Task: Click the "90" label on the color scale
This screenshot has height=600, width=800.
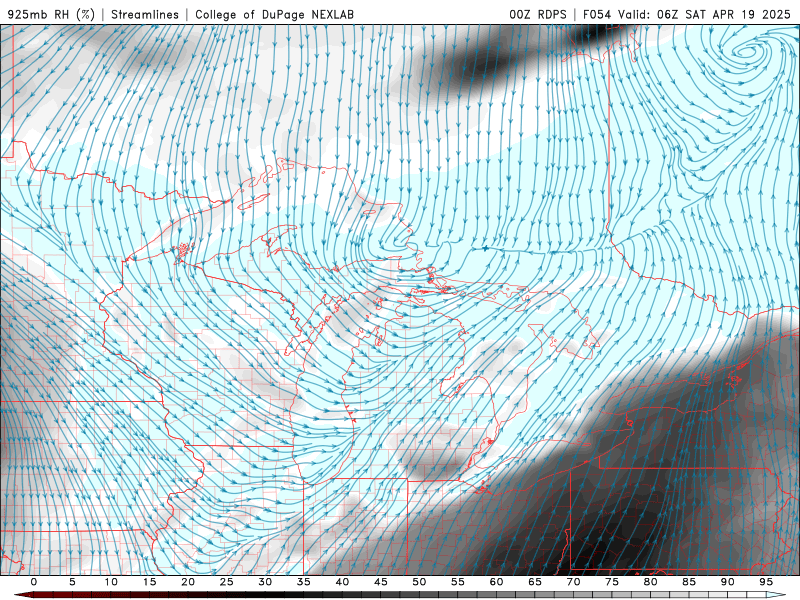Action: point(728,582)
